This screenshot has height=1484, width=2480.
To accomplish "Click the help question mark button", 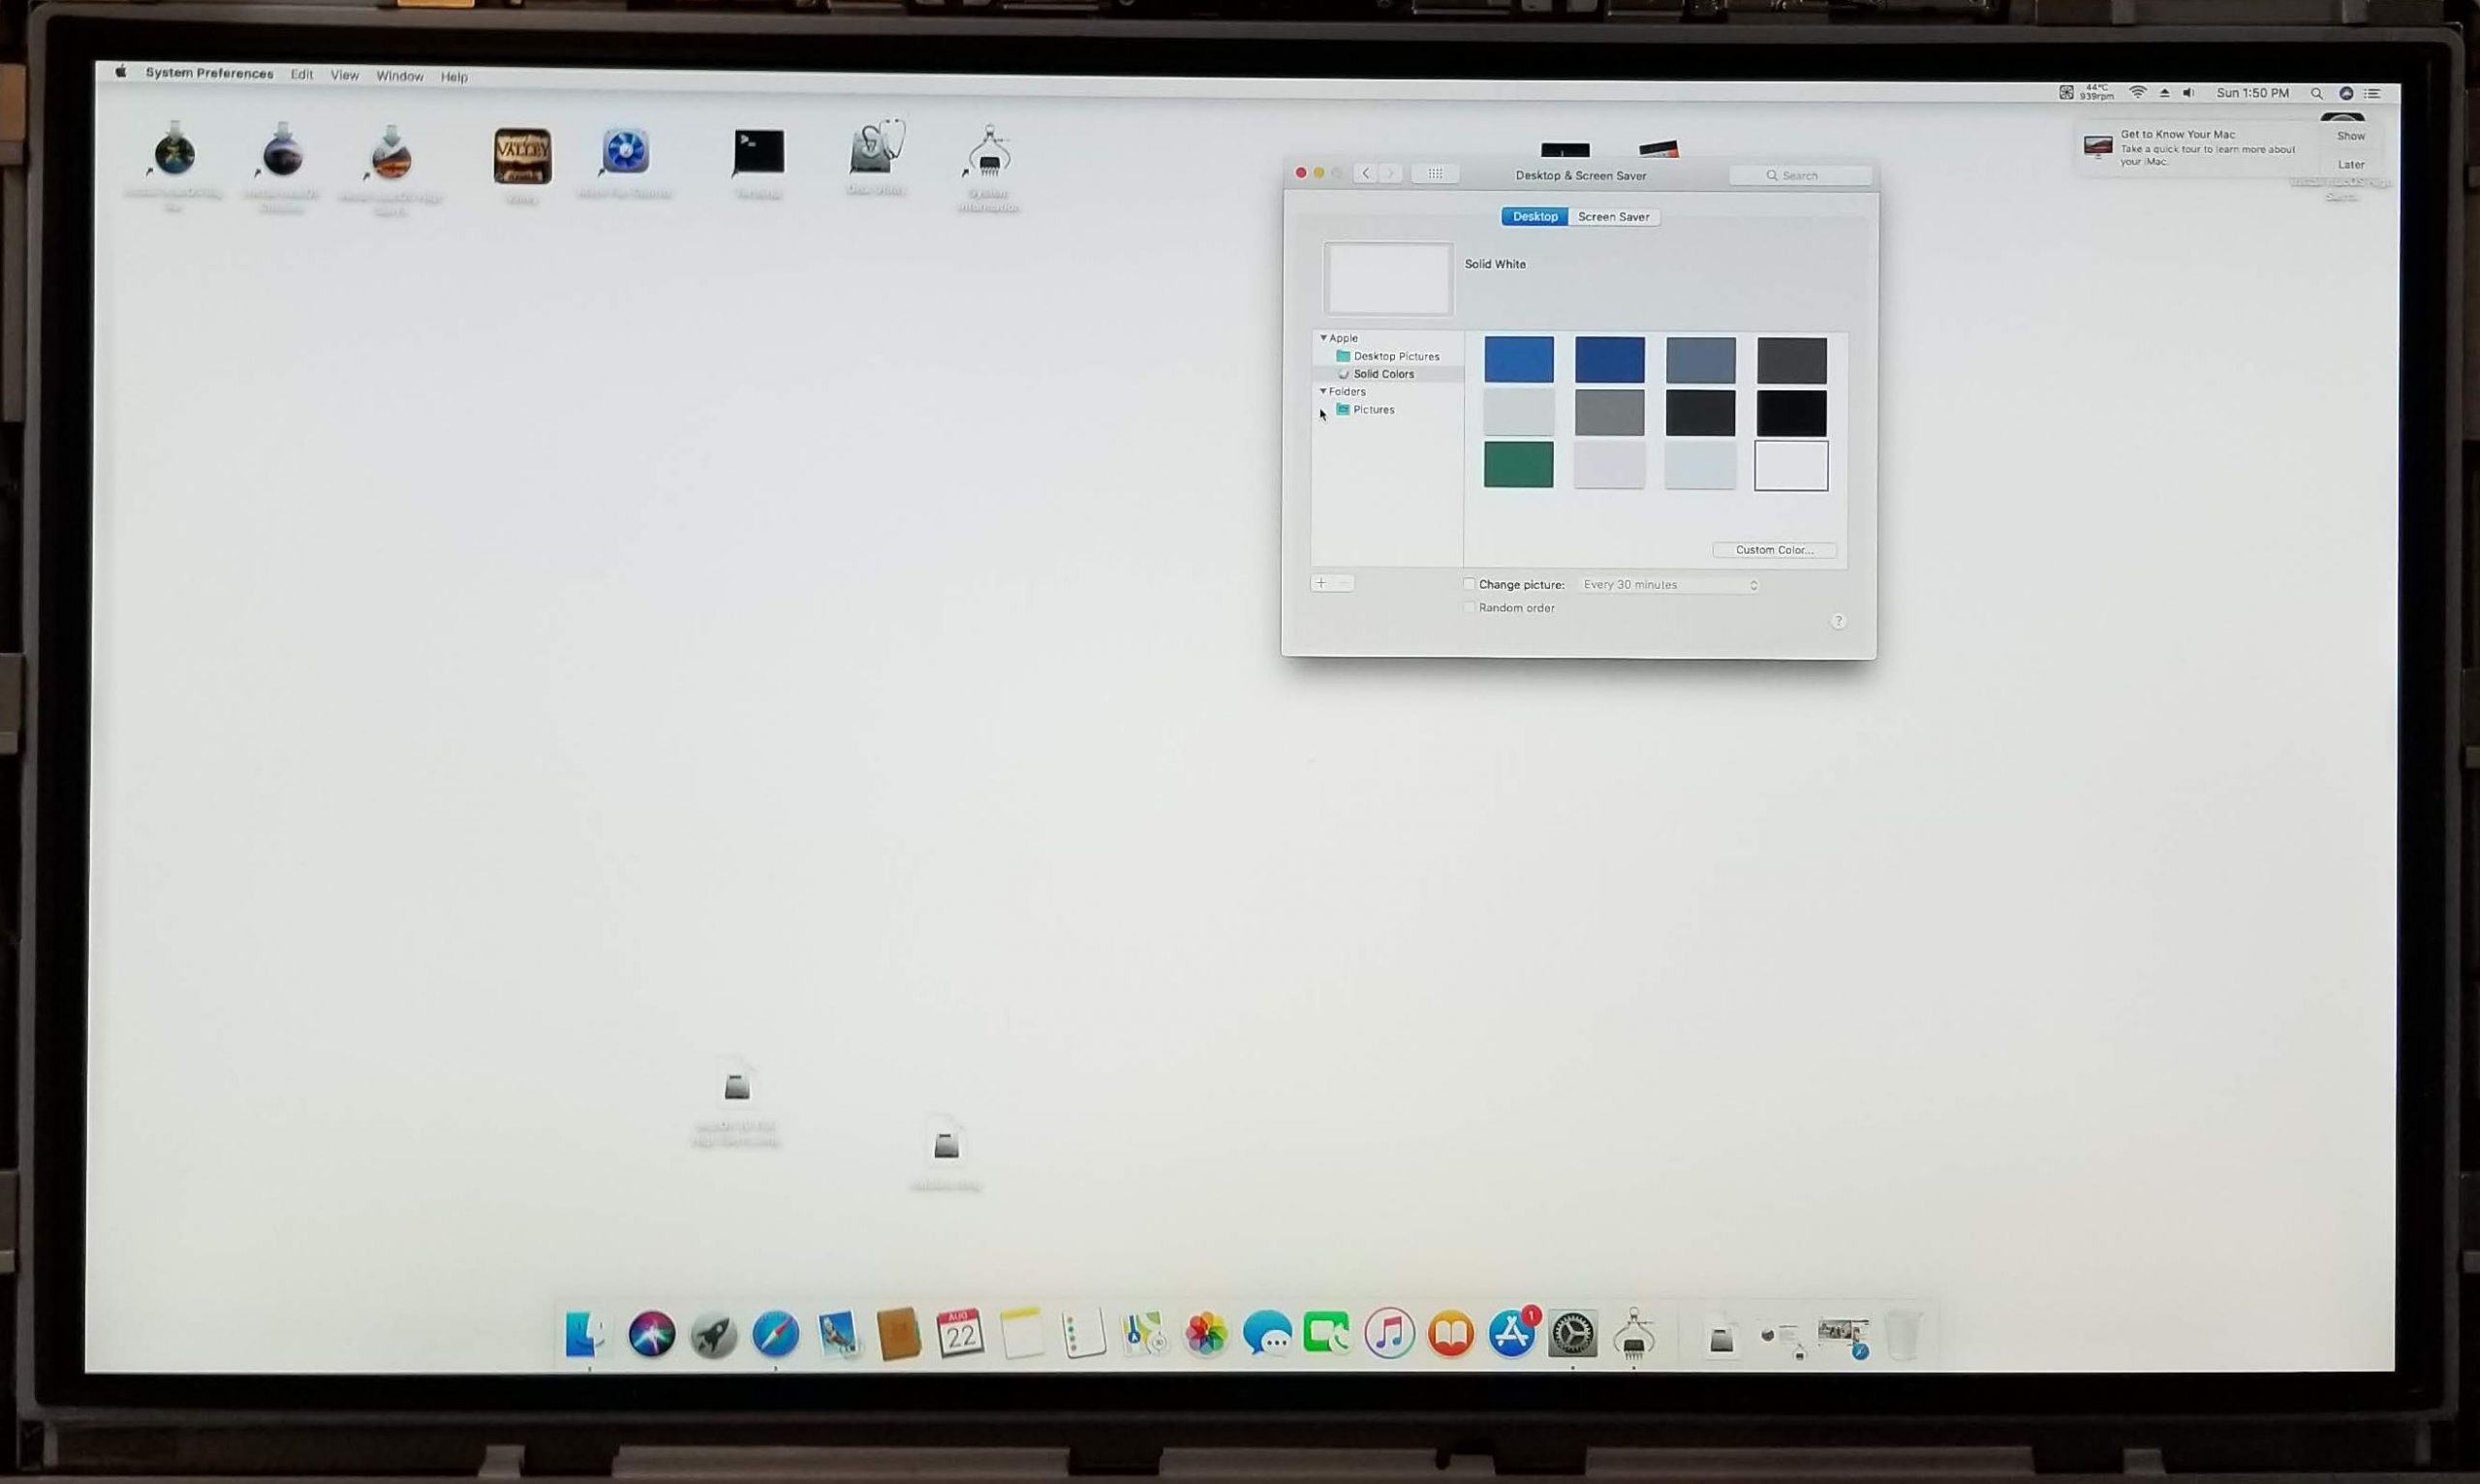I will click(1837, 621).
